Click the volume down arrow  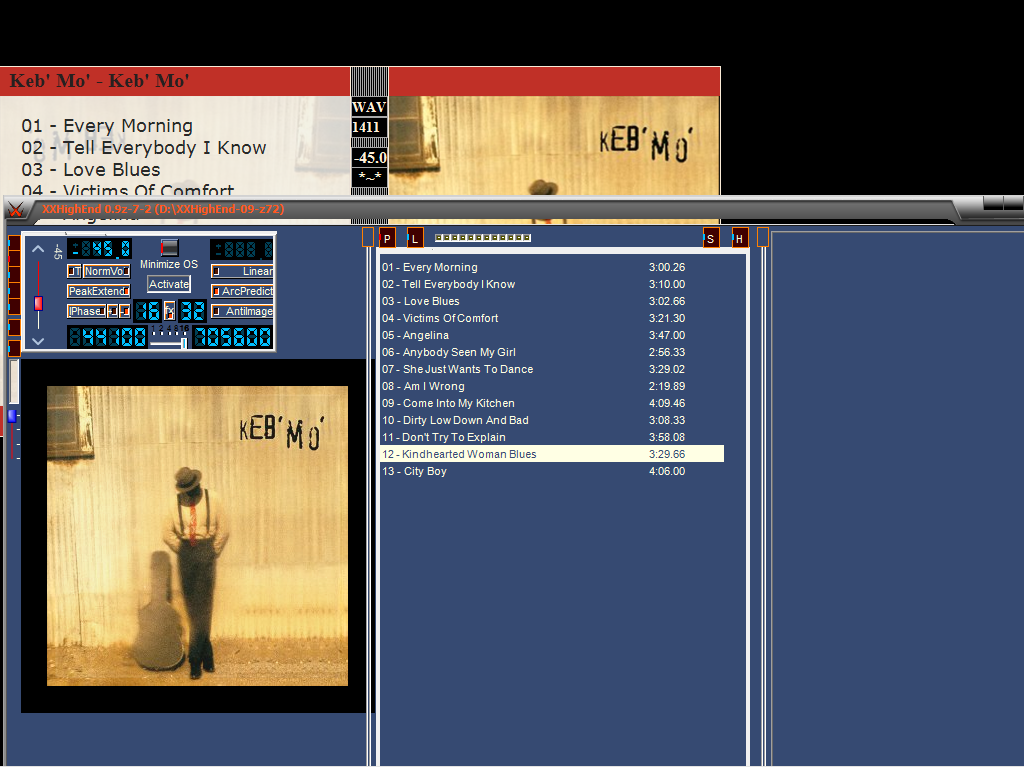point(38,341)
